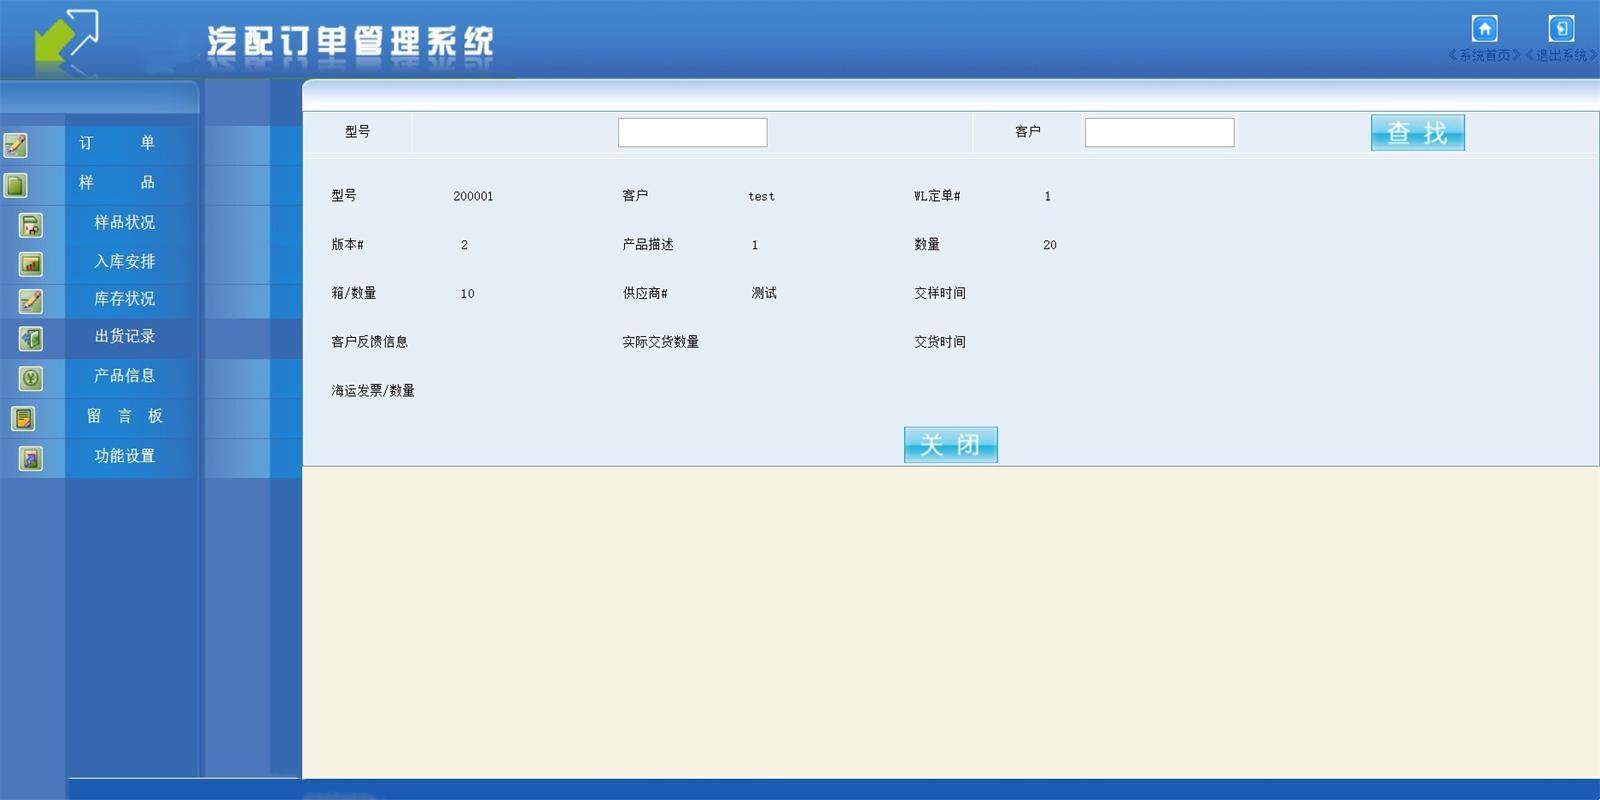
Task: Click the 箱/数量 value 10
Action: coord(467,294)
